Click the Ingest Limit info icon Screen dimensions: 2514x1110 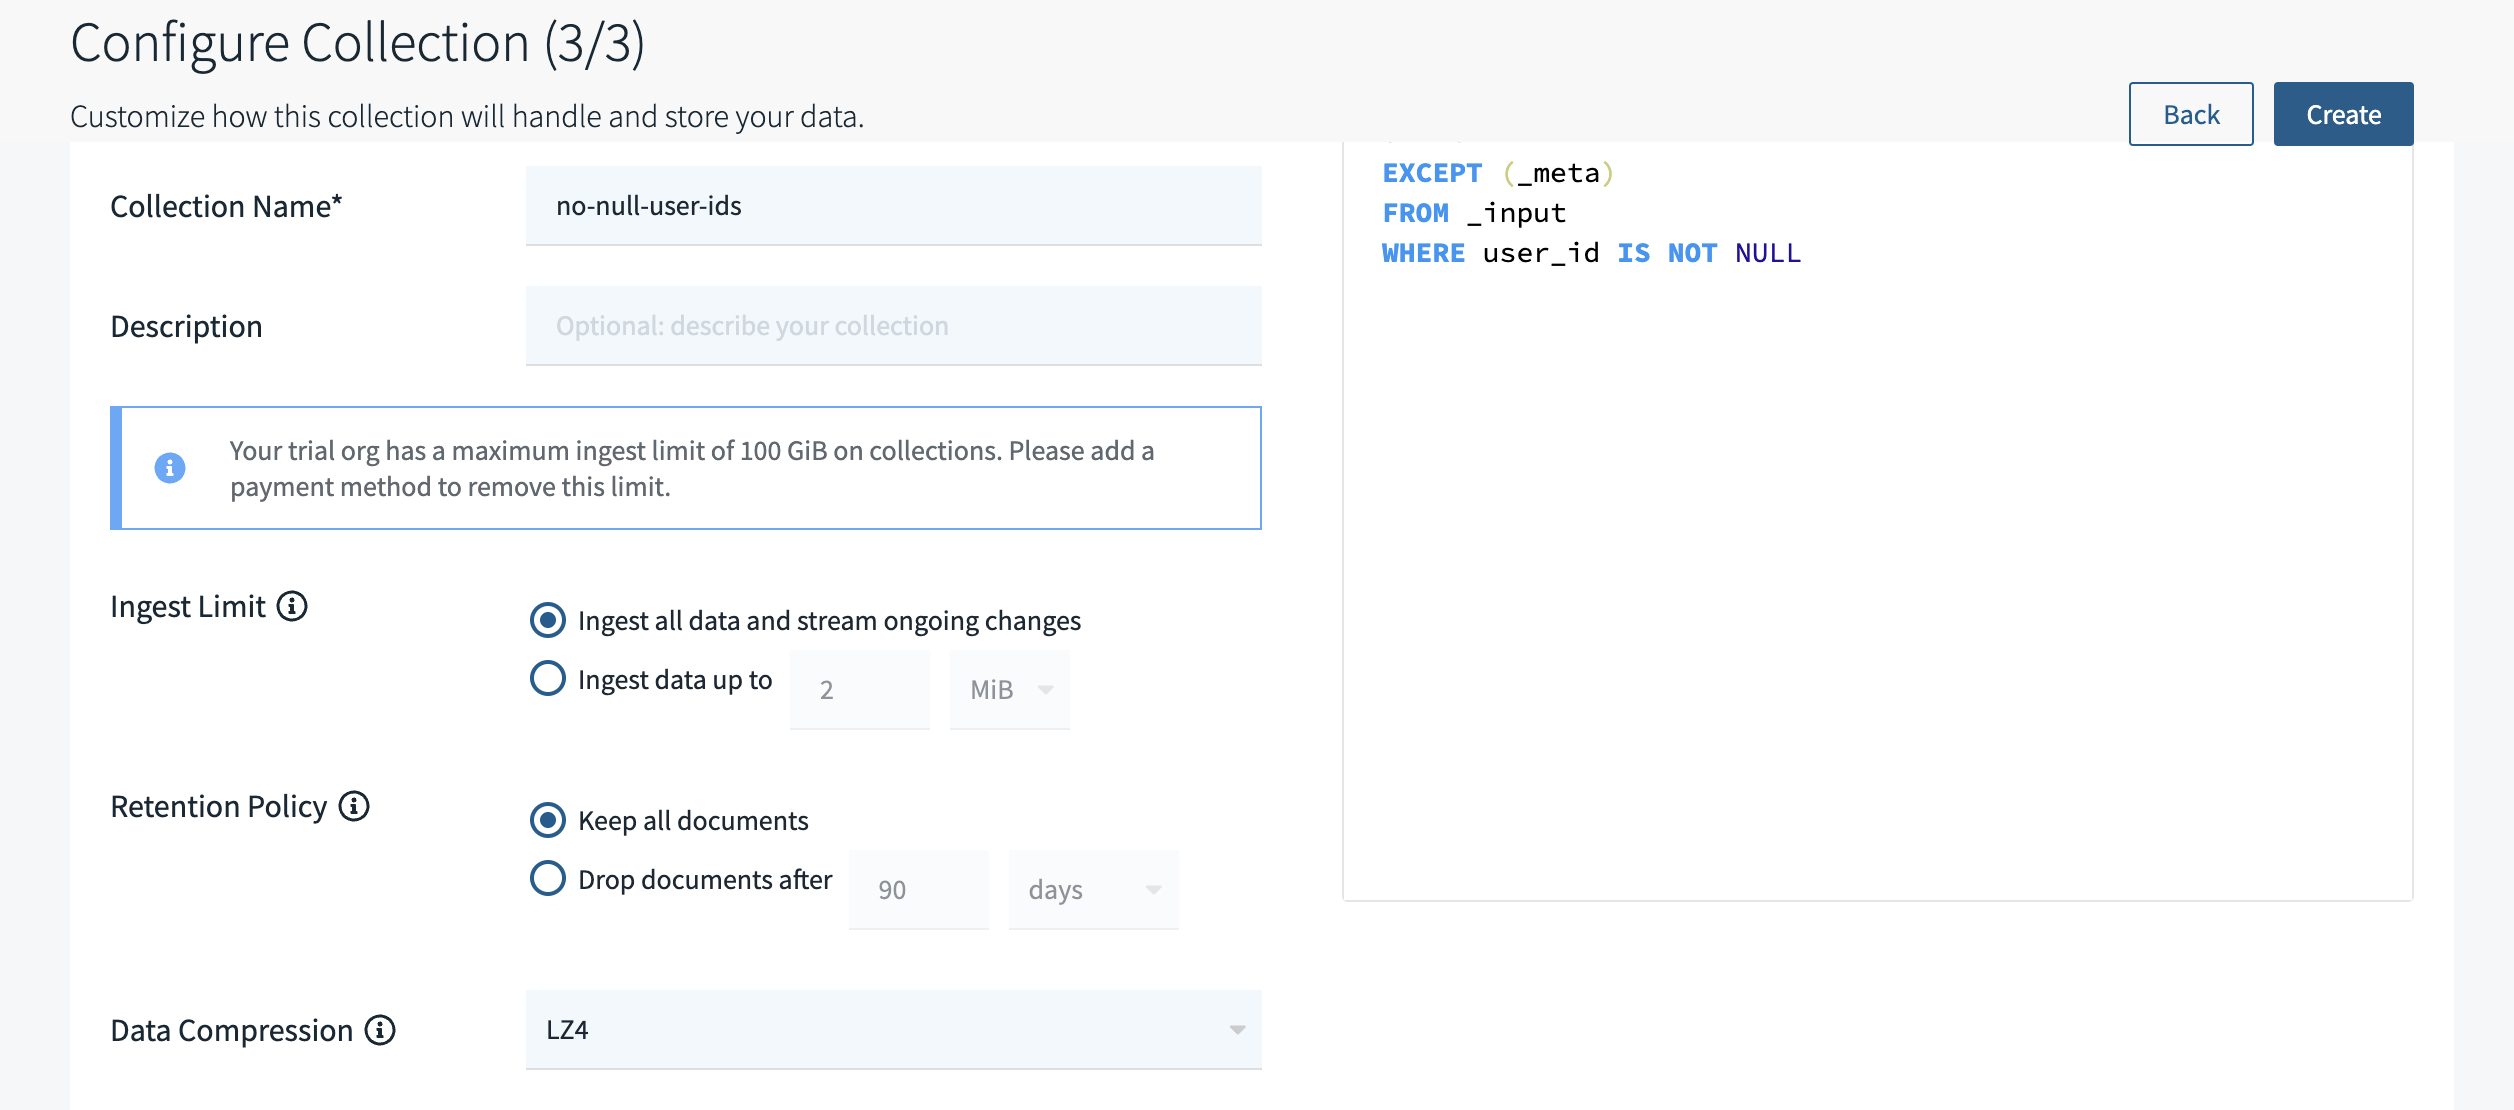coord(292,606)
